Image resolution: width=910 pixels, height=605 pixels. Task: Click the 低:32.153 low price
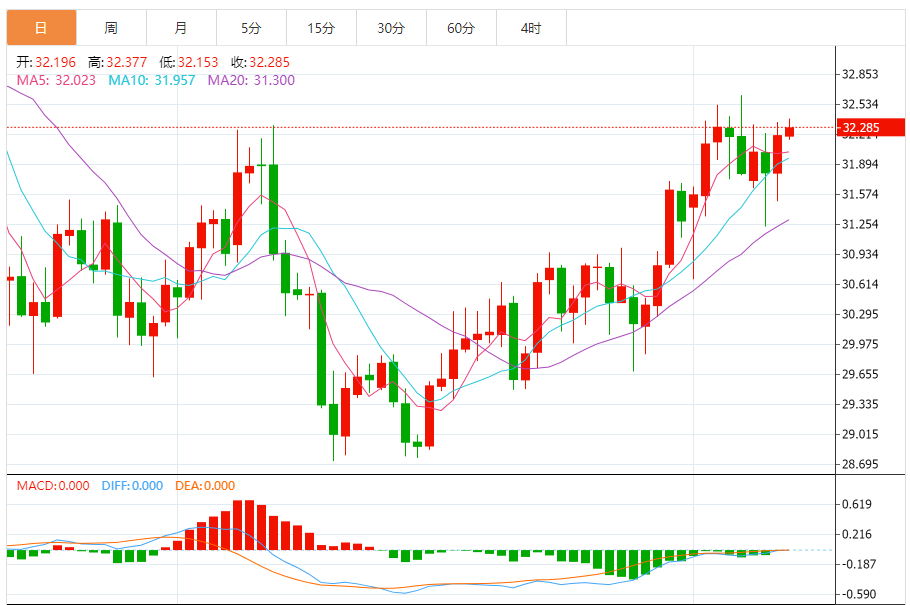(189, 62)
